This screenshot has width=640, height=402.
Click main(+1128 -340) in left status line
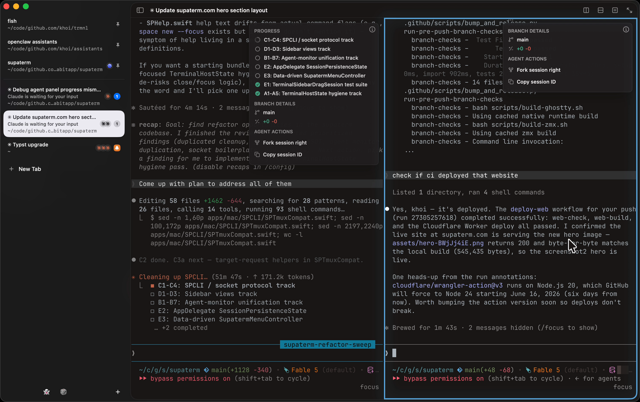241,370
